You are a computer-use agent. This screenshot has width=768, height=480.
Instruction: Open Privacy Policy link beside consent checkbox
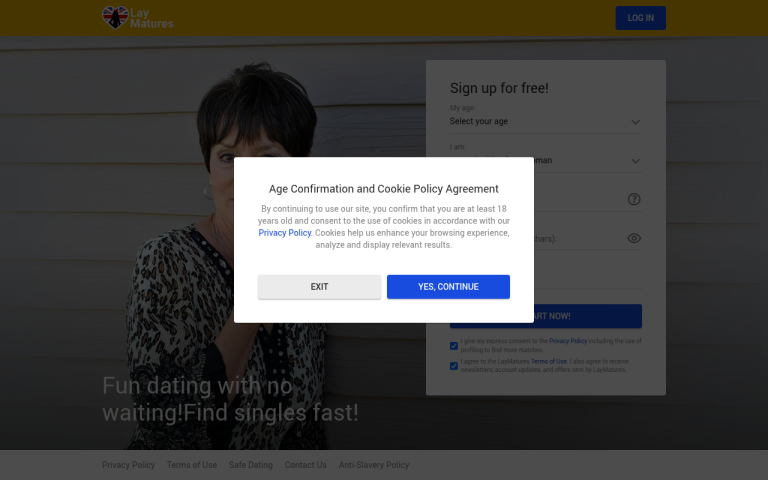[x=568, y=341]
